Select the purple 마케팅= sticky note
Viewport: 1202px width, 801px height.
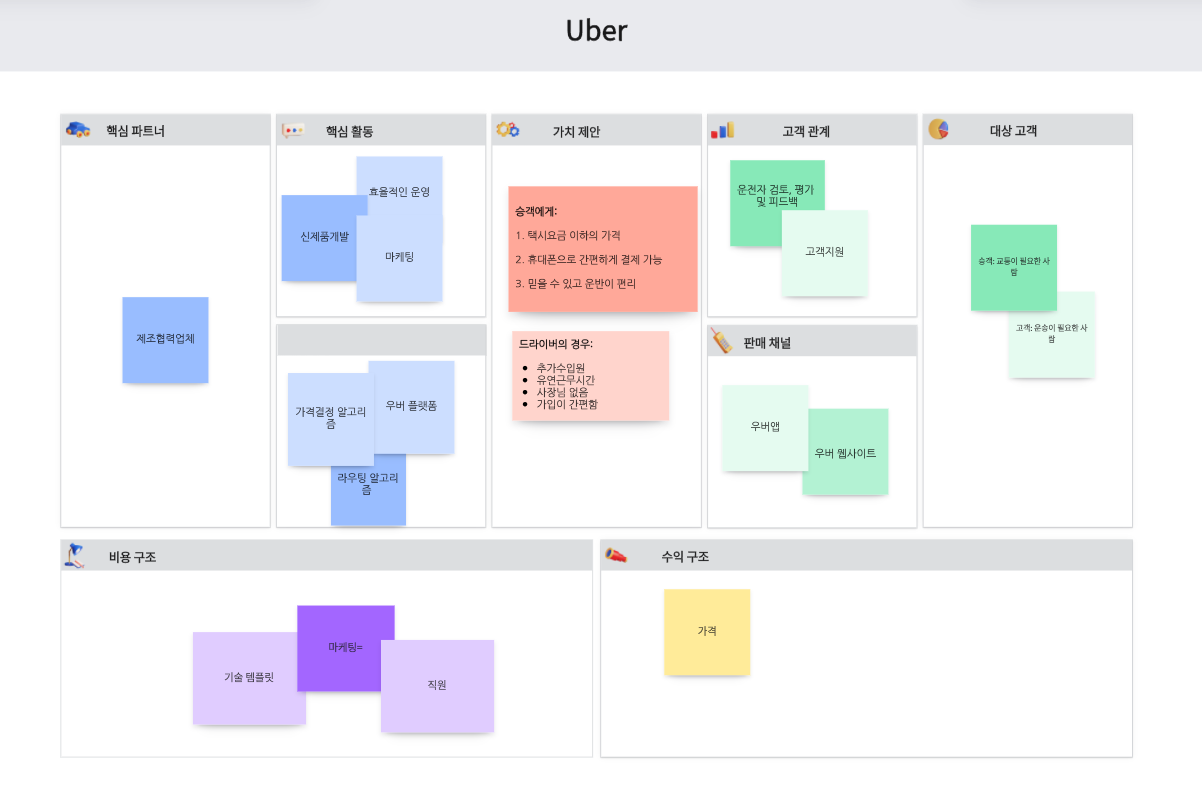[346, 648]
